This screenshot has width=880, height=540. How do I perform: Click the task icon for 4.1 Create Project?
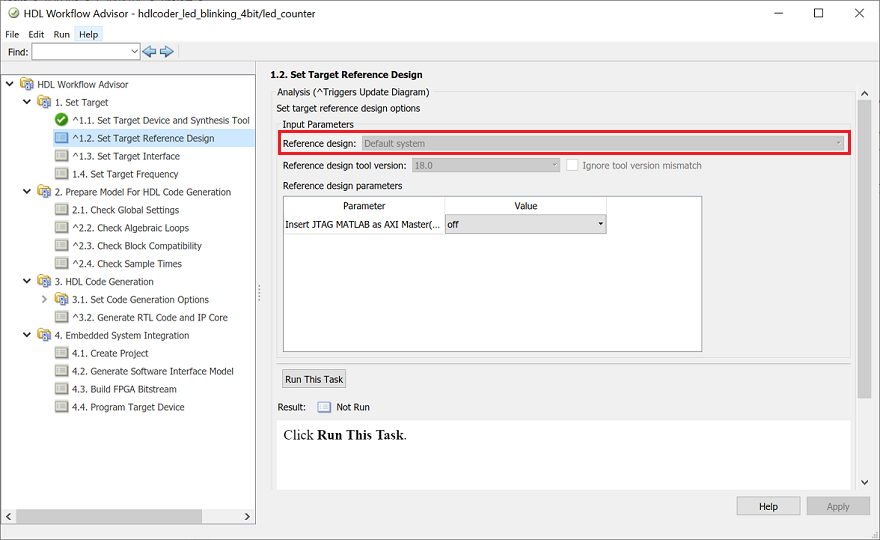point(62,353)
